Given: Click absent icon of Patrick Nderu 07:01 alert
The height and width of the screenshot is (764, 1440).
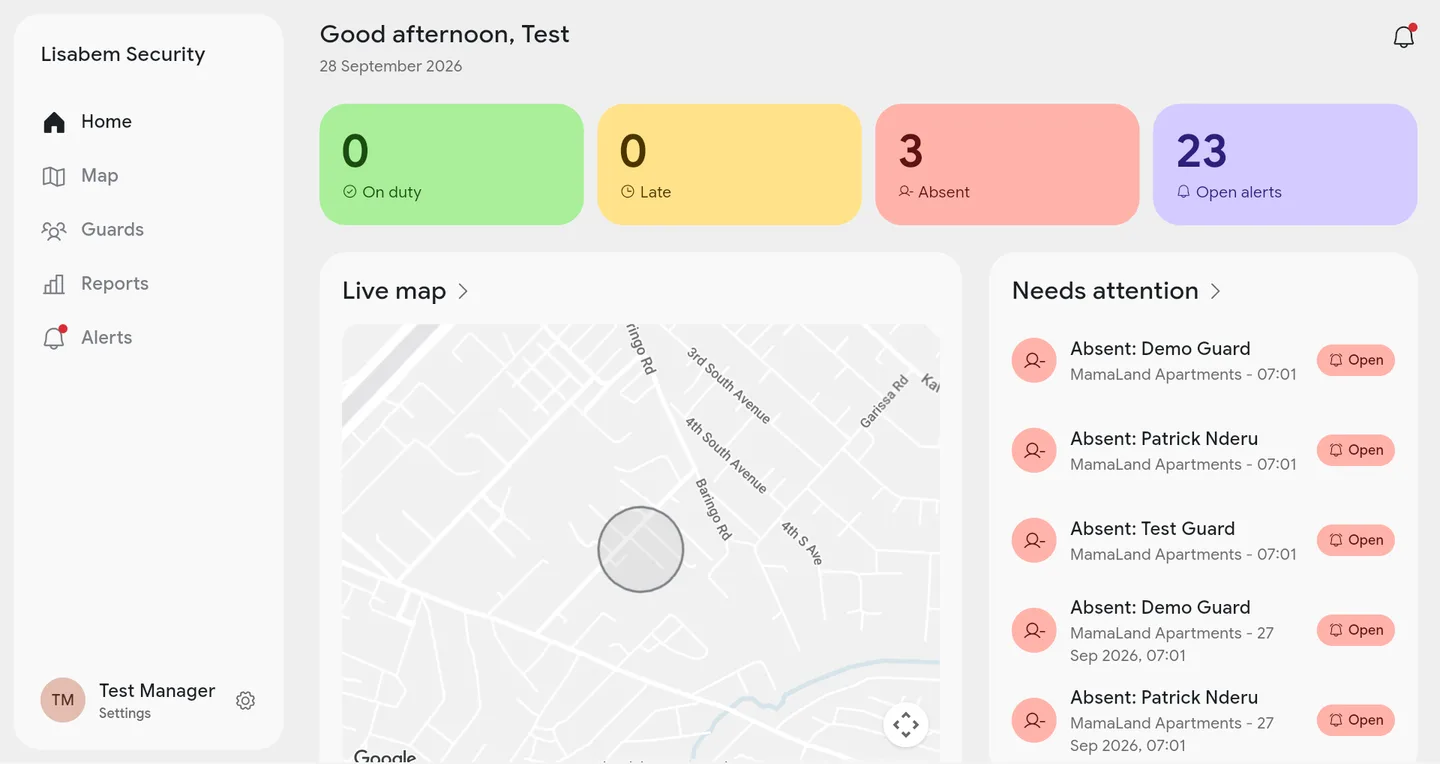Looking at the screenshot, I should point(1034,450).
